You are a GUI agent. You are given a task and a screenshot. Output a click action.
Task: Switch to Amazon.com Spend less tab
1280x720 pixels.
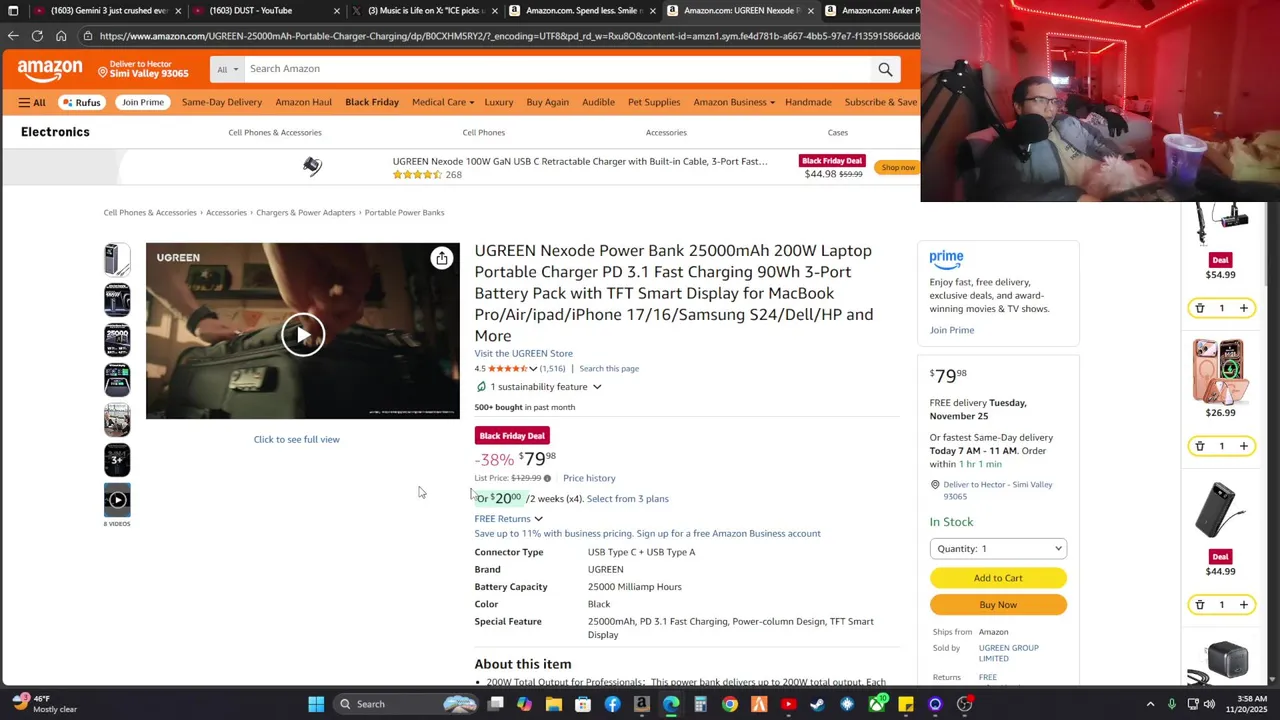coord(583,11)
